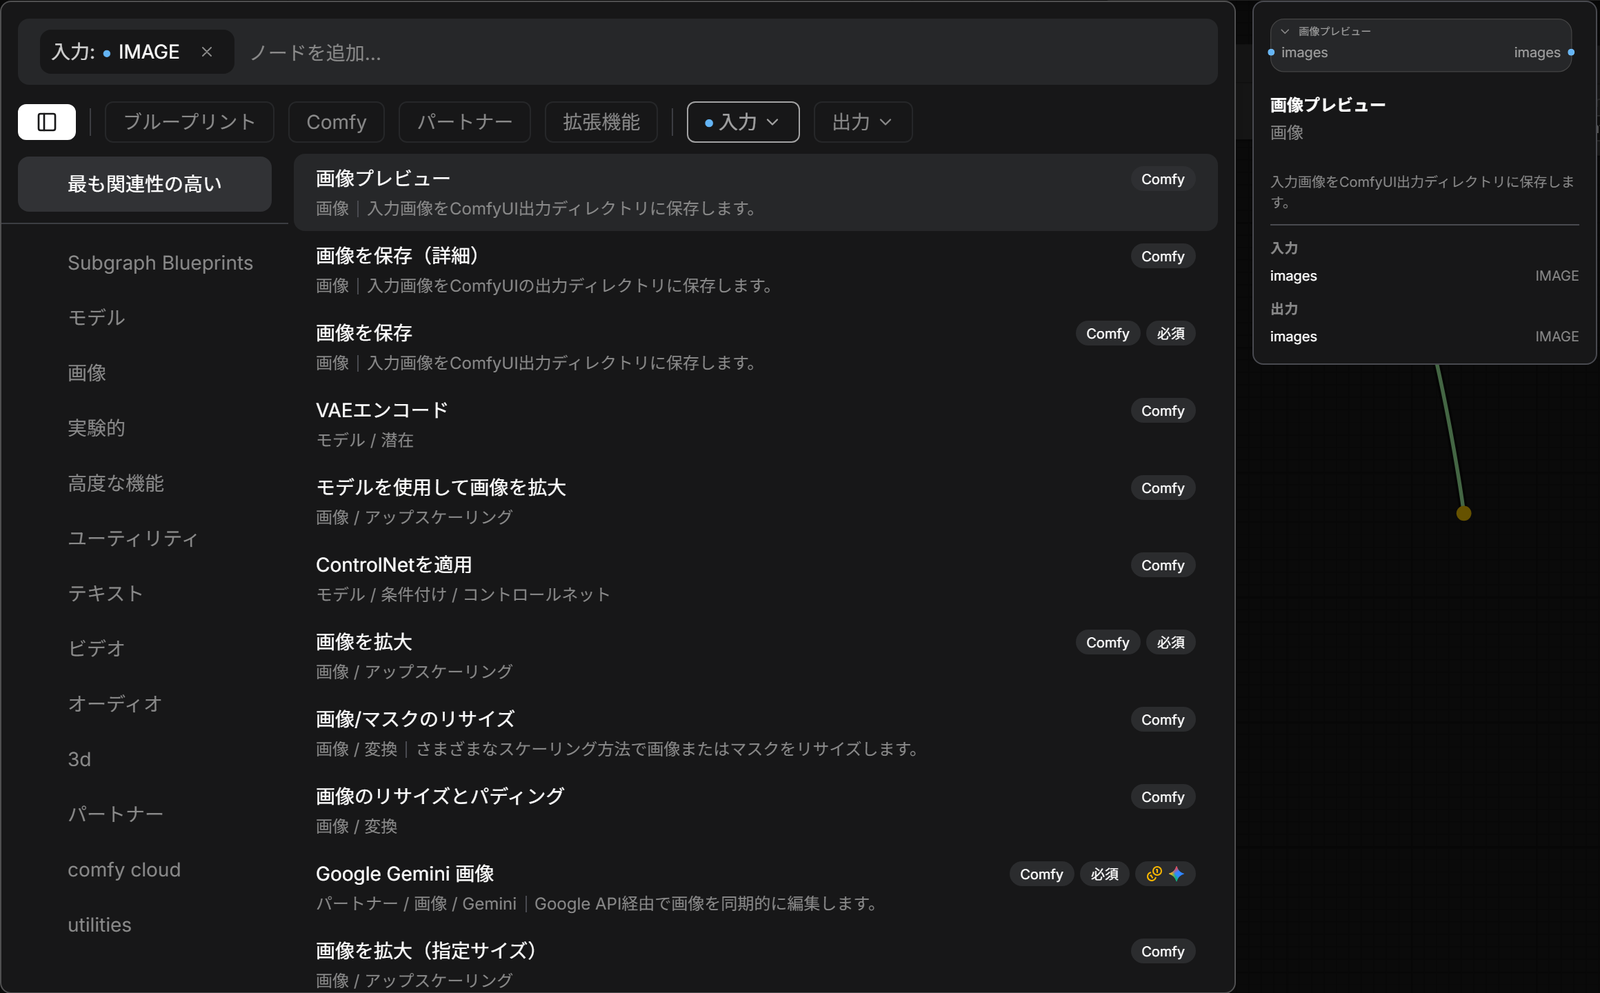The width and height of the screenshot is (1600, 993).
Task: Click the Comfy badge on VAEエンコード row
Action: (x=1163, y=411)
